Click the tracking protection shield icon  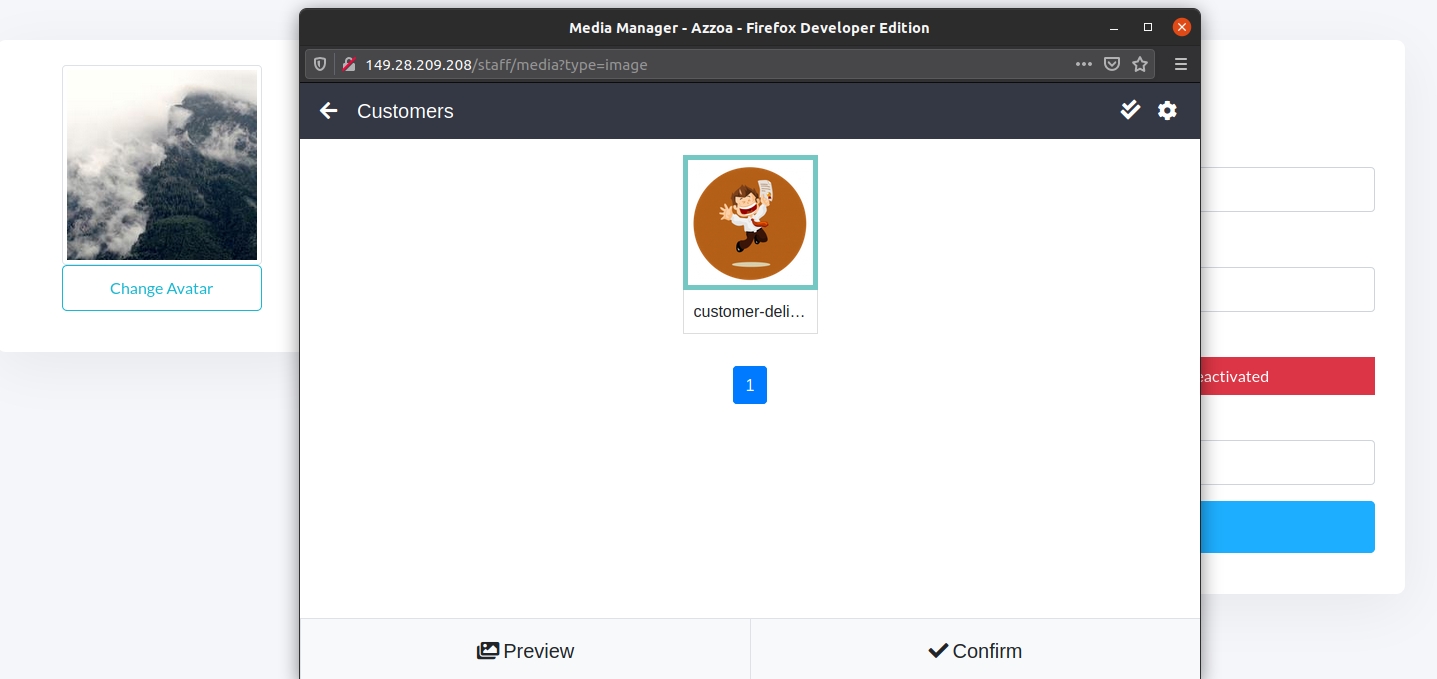pyautogui.click(x=320, y=64)
